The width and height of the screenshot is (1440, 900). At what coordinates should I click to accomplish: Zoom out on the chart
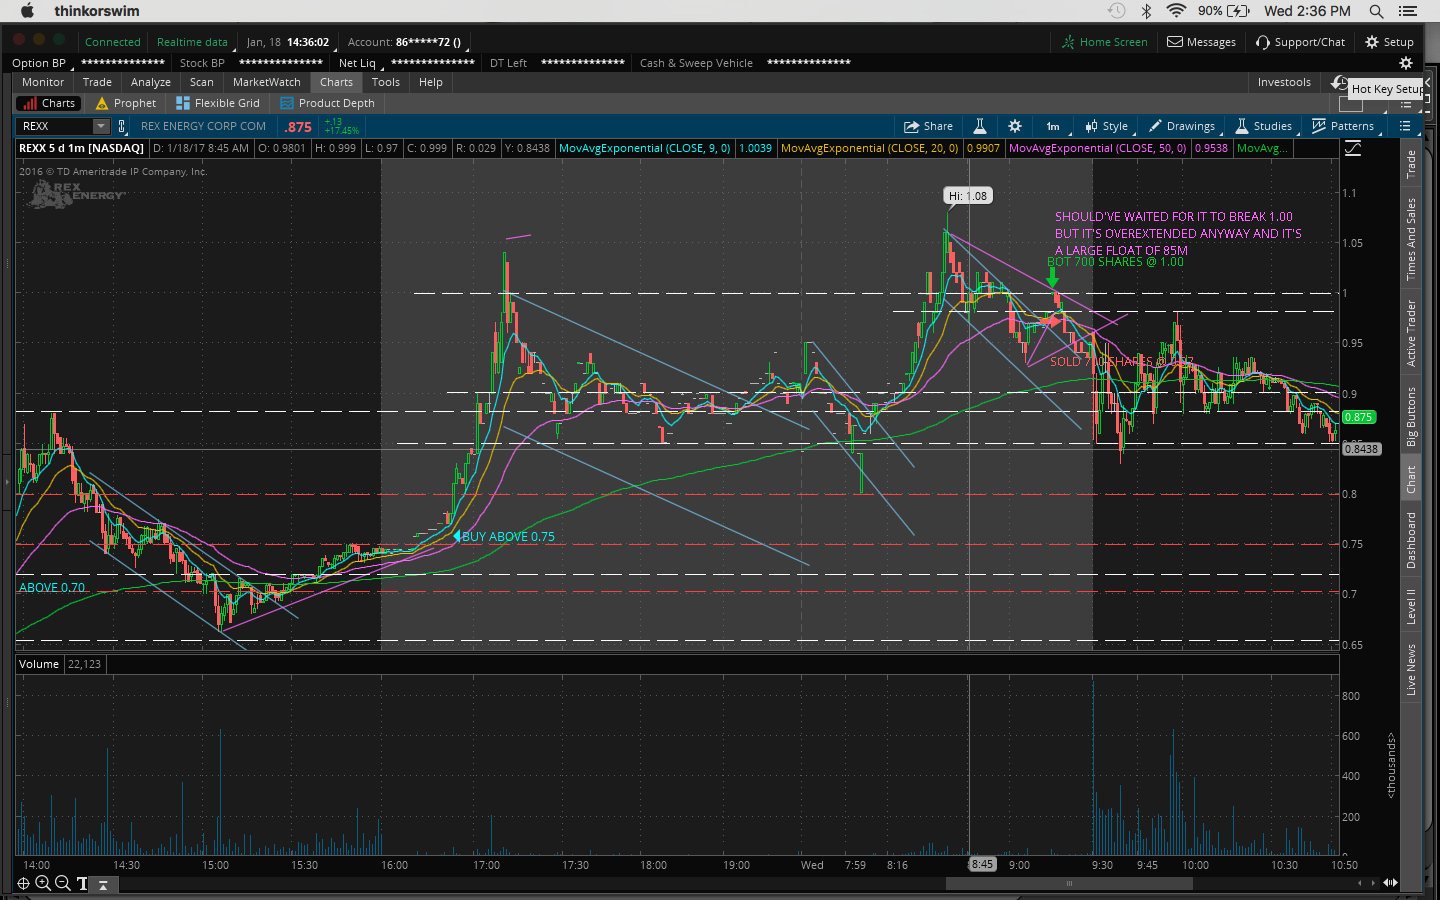[x=62, y=883]
